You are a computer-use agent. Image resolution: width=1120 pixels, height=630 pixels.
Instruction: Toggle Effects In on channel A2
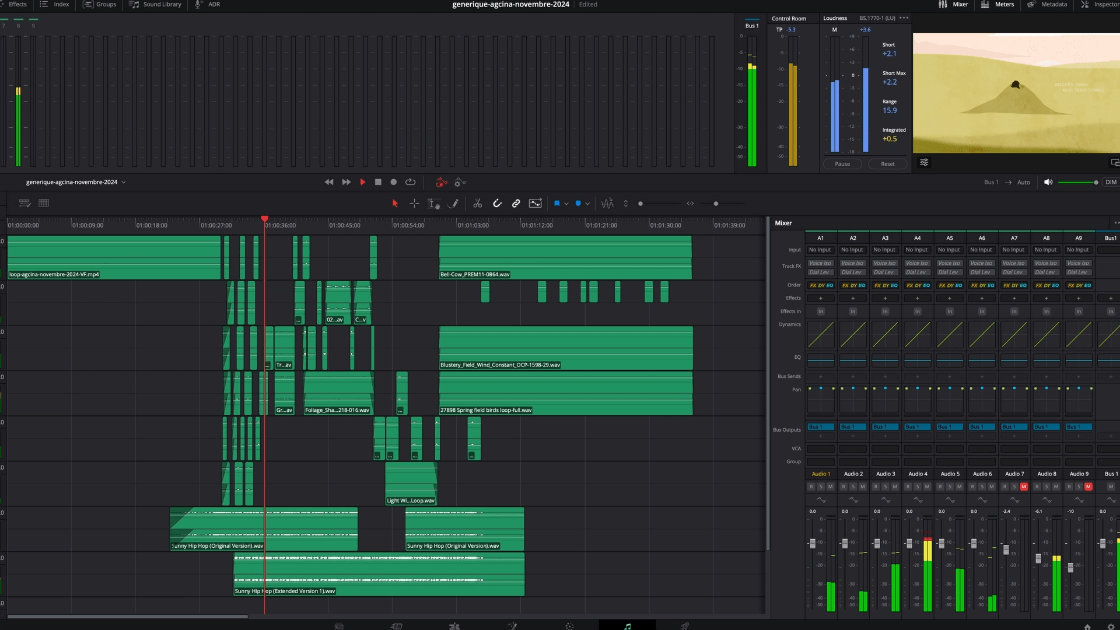coord(853,311)
